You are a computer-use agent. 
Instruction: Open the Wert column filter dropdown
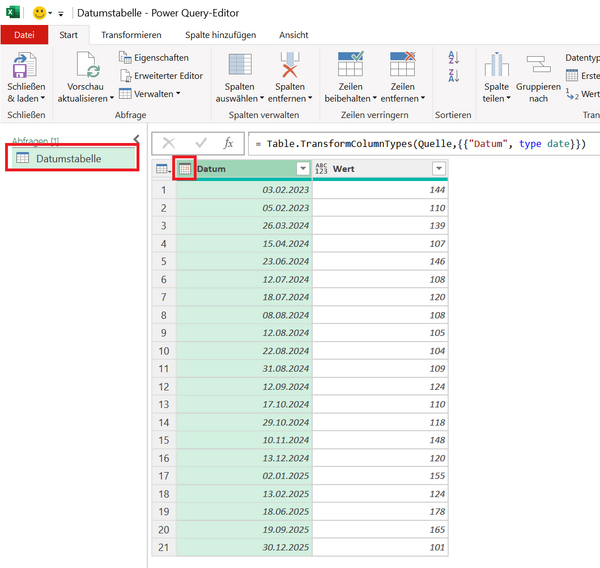point(438,169)
